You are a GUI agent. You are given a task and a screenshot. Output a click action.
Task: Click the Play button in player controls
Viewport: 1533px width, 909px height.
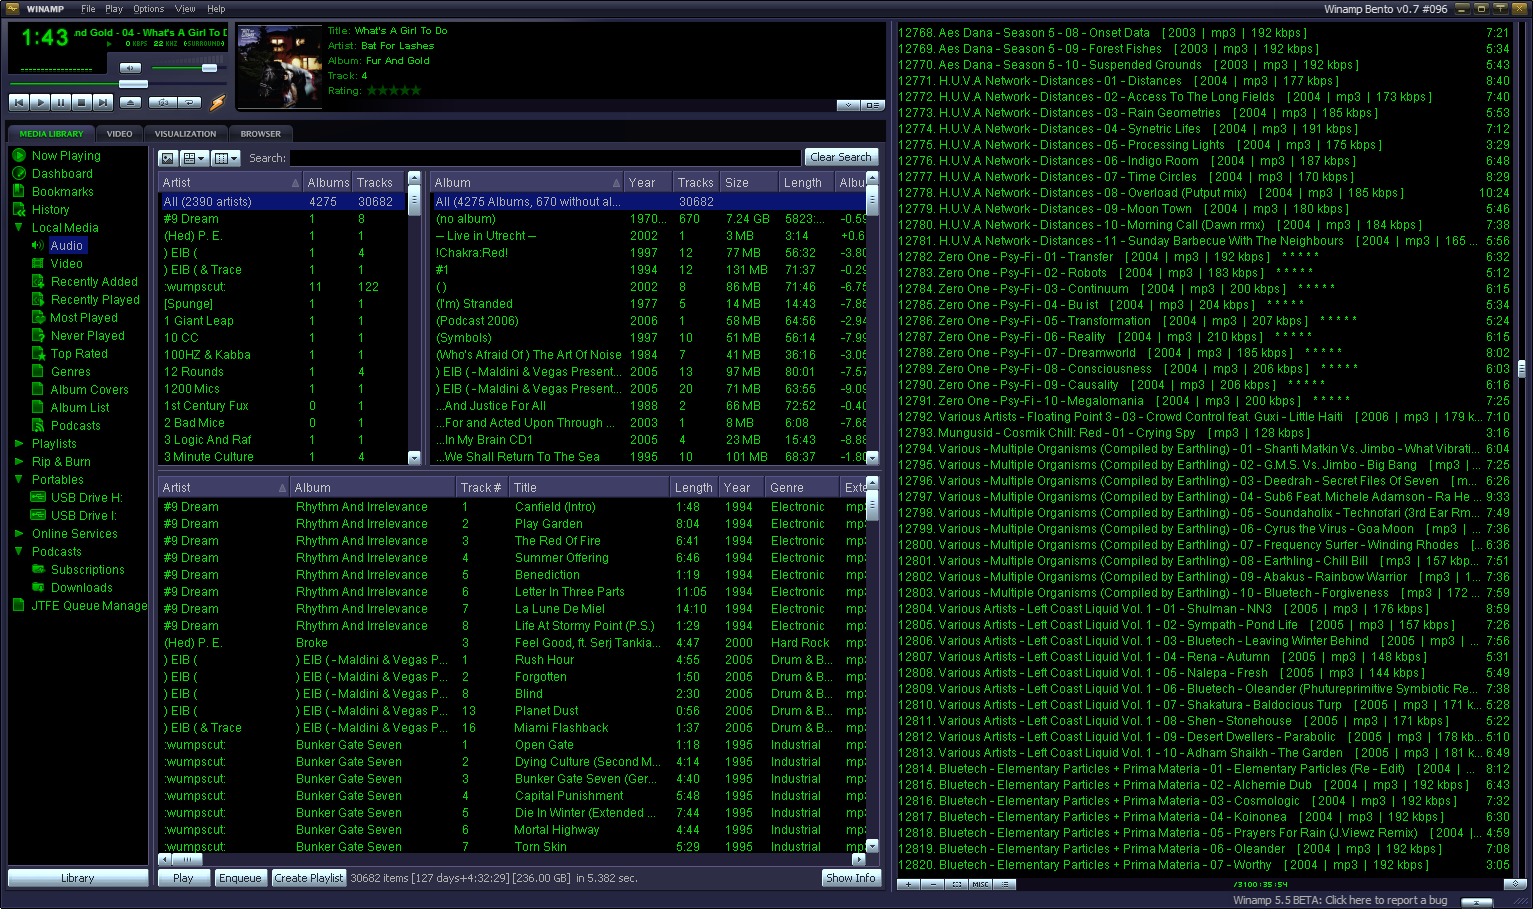point(40,102)
